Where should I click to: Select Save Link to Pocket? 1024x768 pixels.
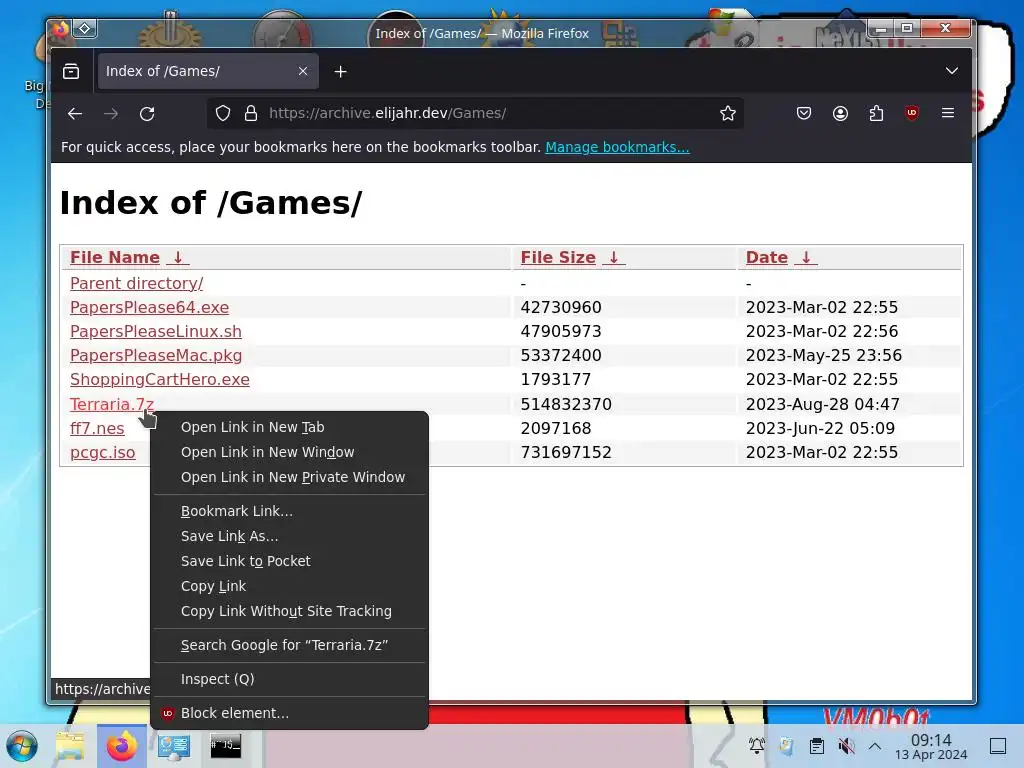289,561
